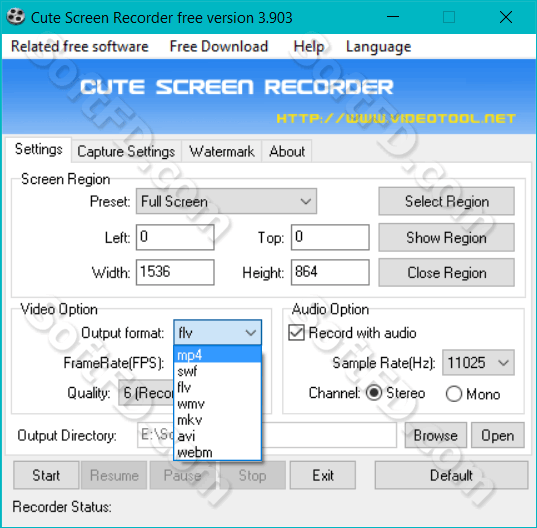Switch to the Watermark tab

pyautogui.click(x=222, y=151)
